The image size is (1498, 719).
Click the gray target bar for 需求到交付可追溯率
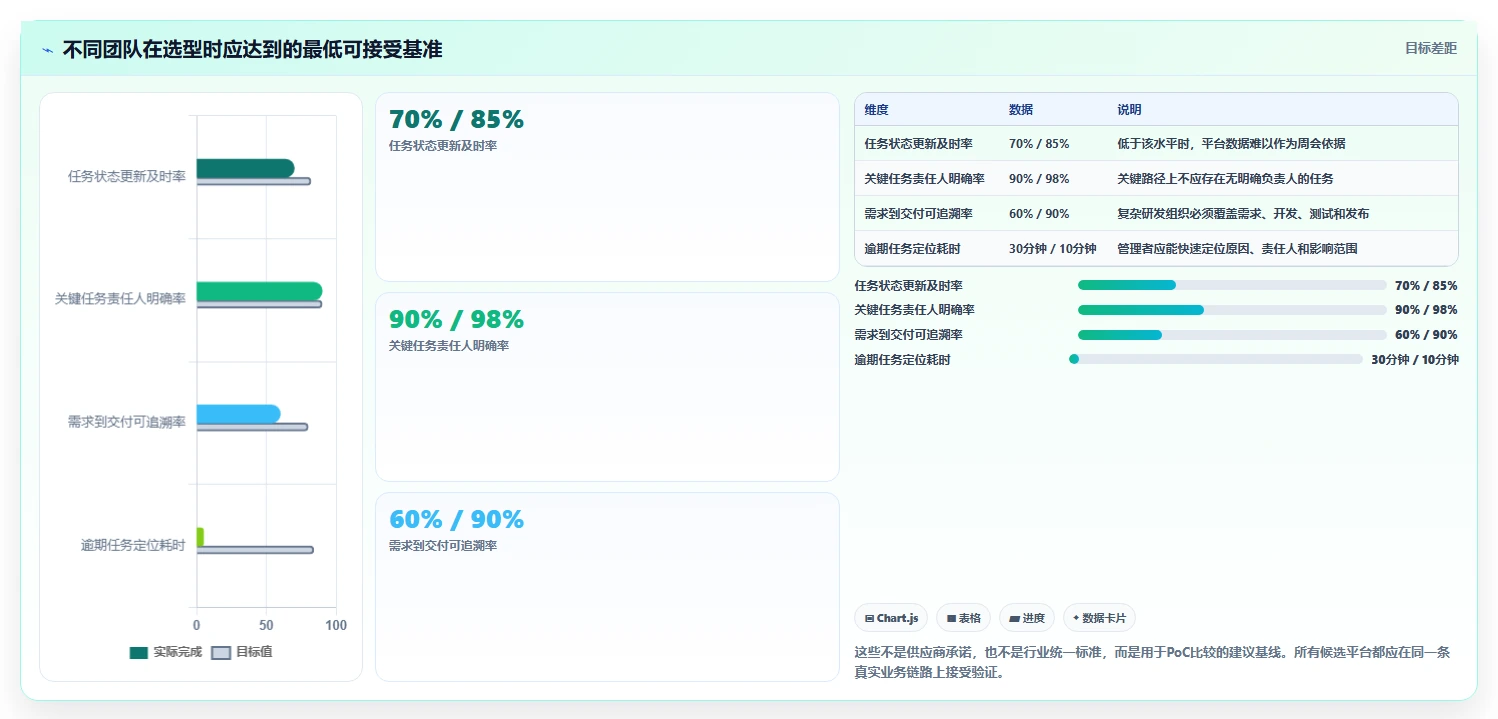pos(252,427)
